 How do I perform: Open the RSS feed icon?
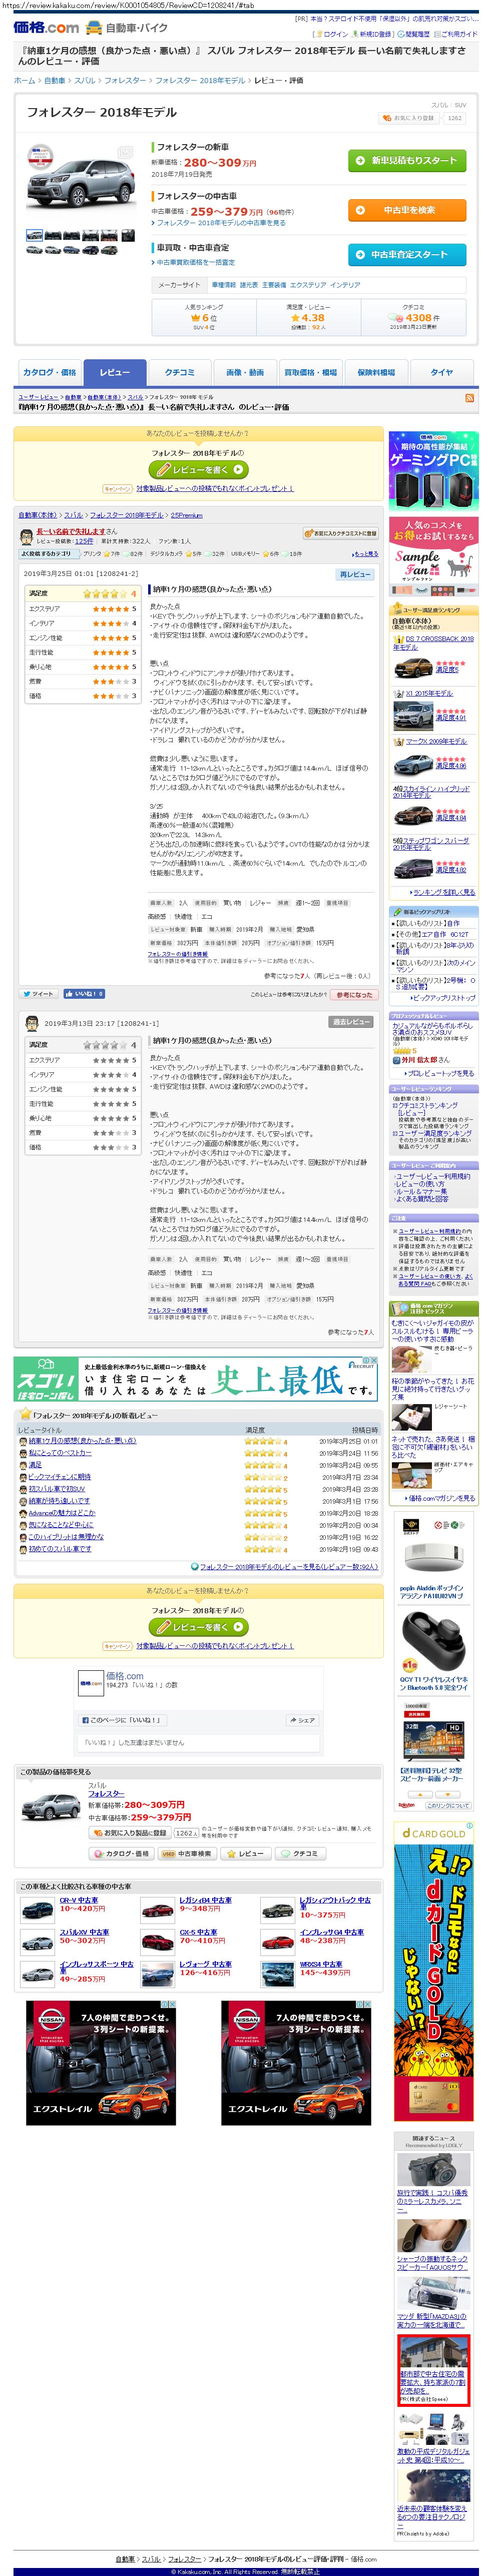pyautogui.click(x=469, y=398)
